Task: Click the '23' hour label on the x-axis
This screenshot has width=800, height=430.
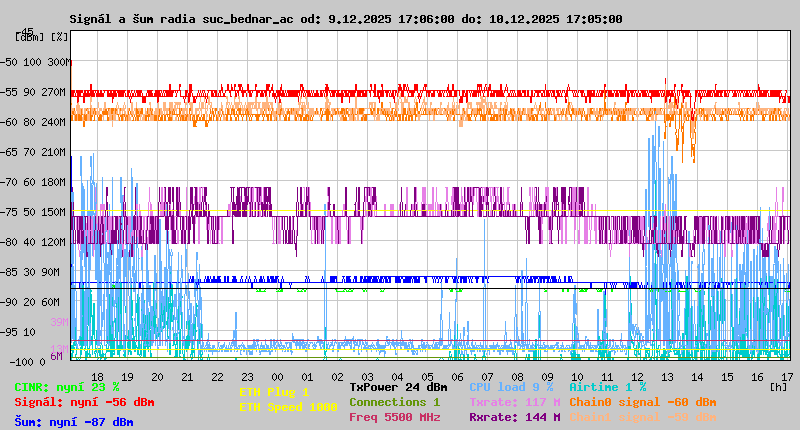Action: pyautogui.click(x=247, y=377)
